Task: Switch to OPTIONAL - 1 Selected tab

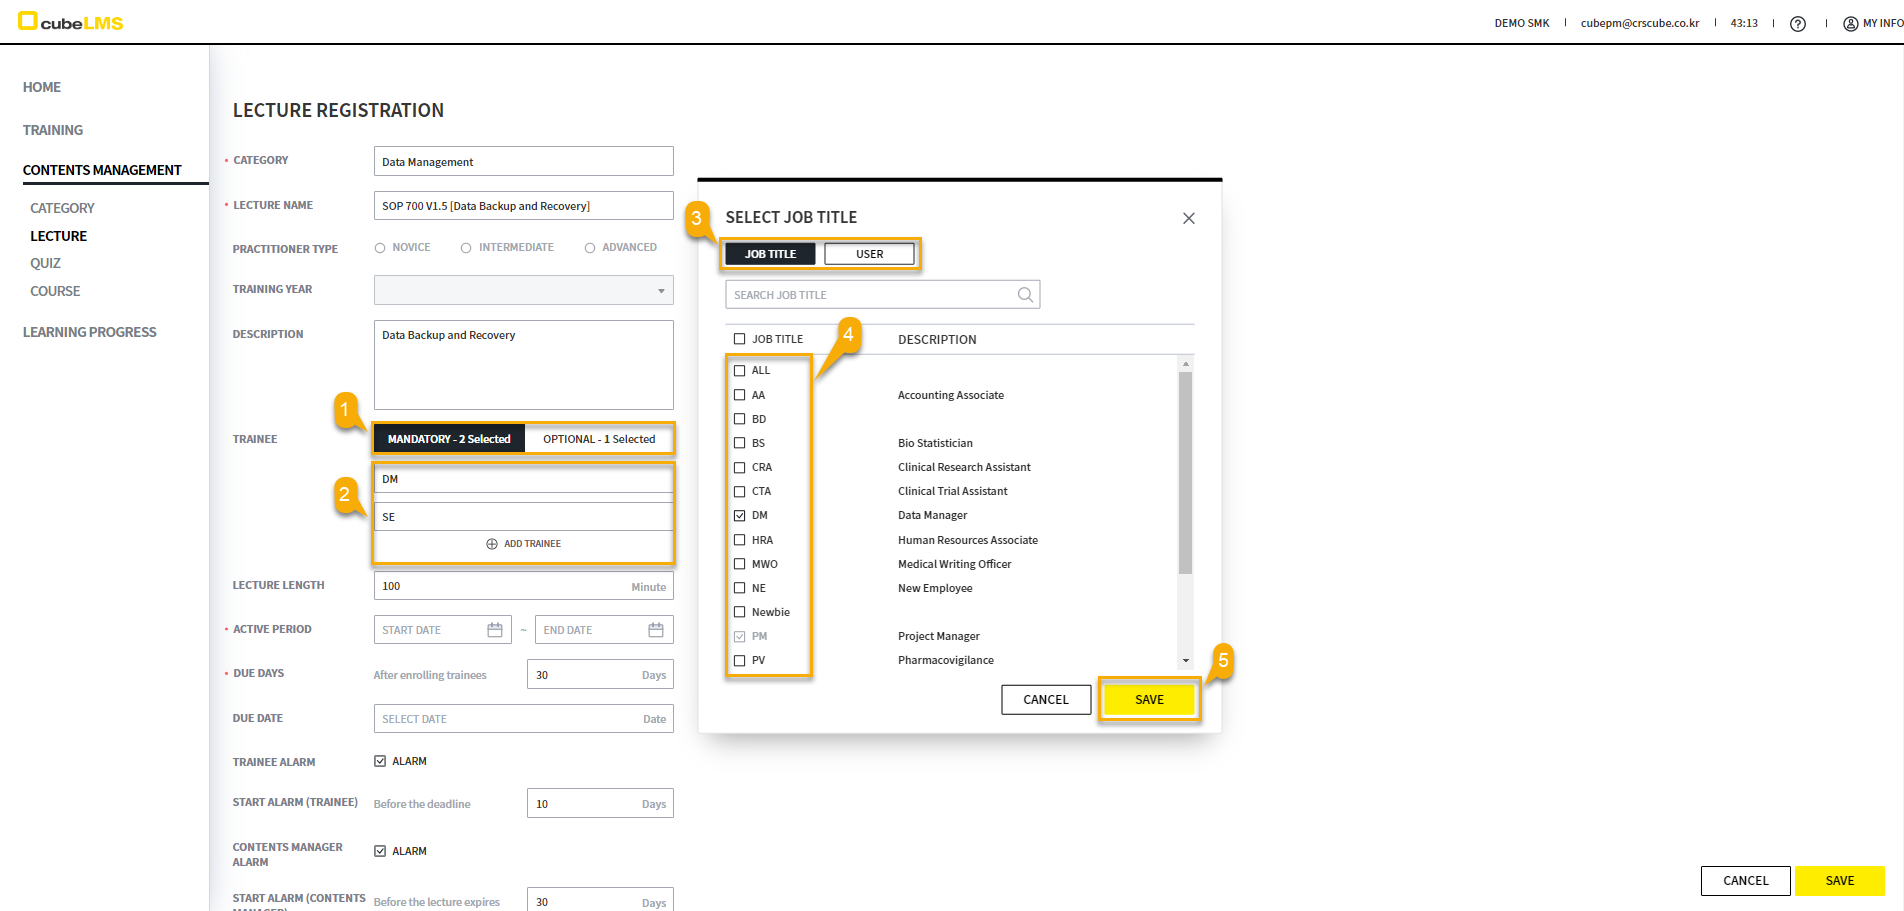Action: pyautogui.click(x=599, y=439)
